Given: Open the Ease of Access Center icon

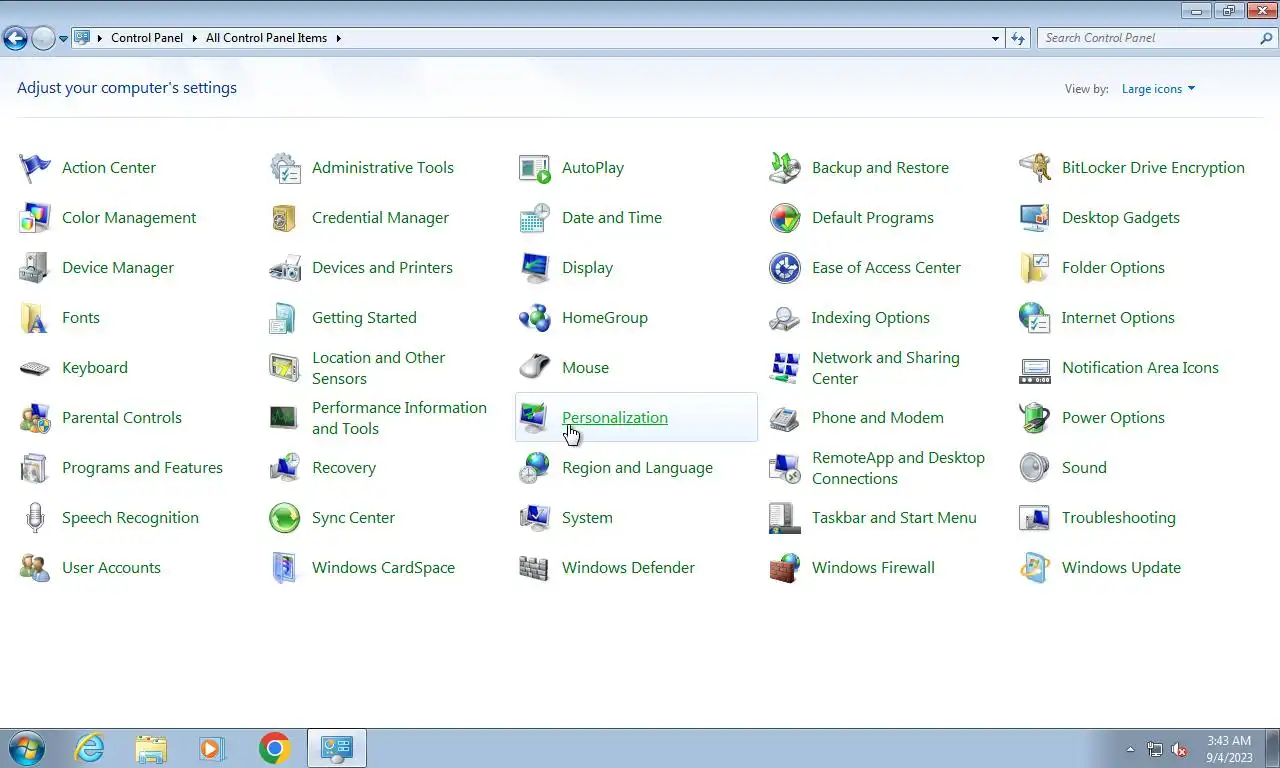Looking at the screenshot, I should click(785, 268).
